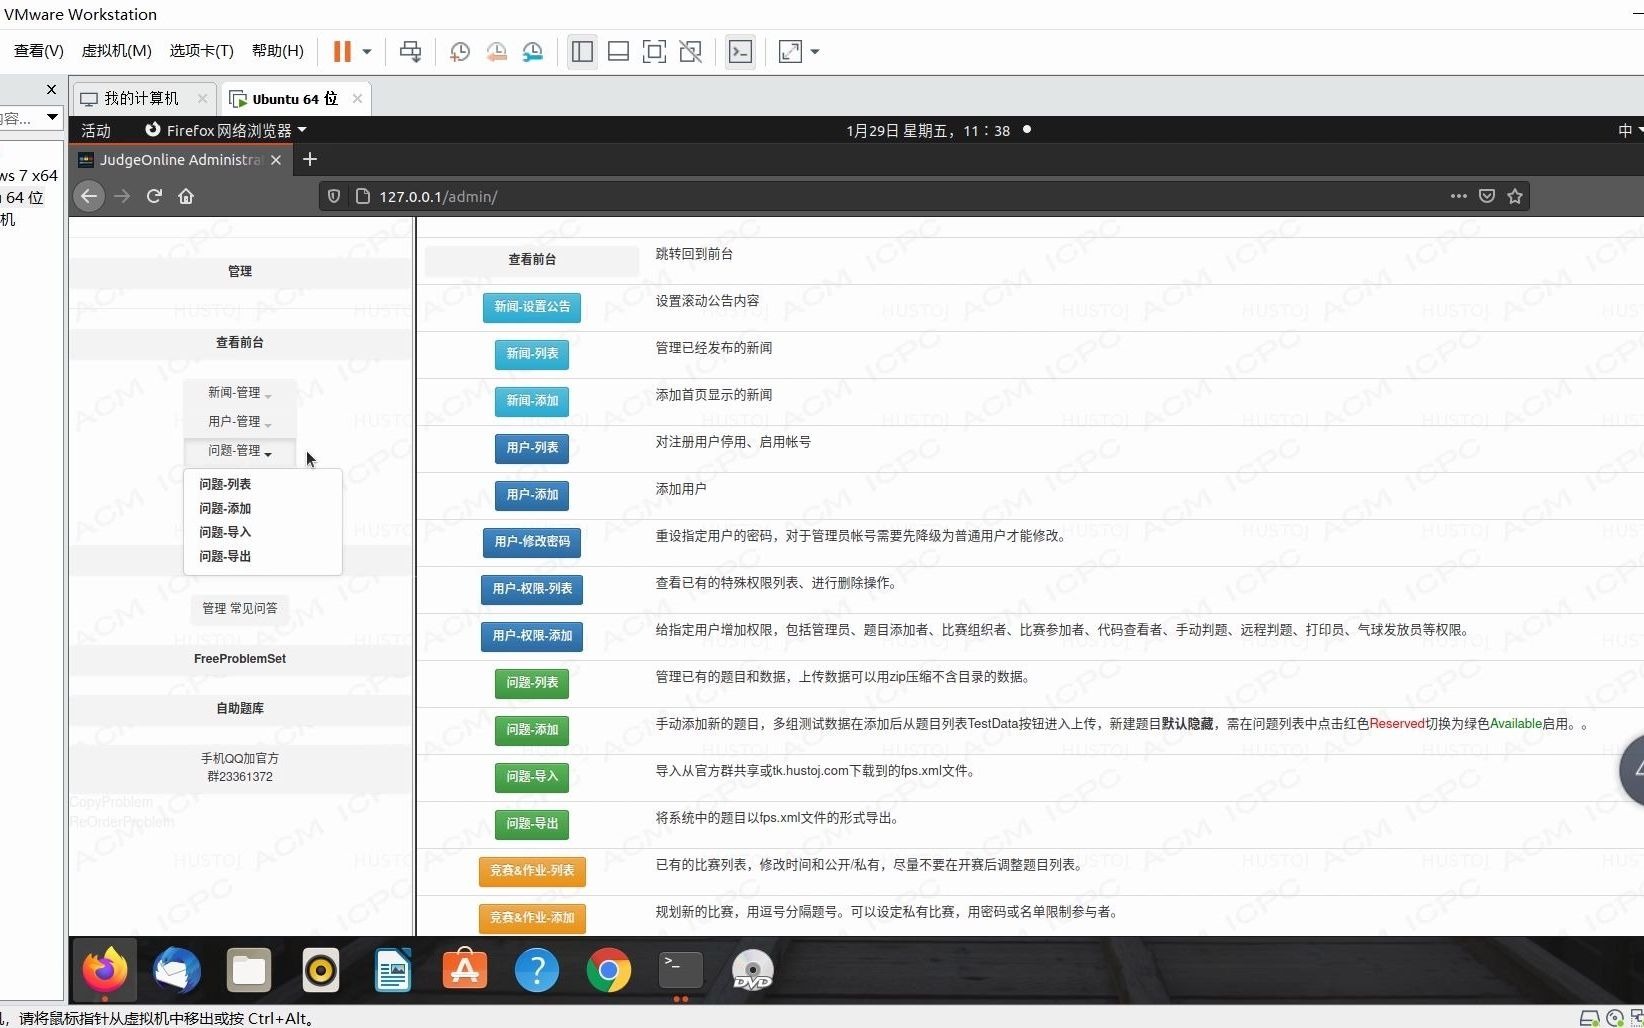This screenshot has height=1028, width=1644.
Task: Select 问题-列表 from the dropdown menu
Action: click(225, 484)
